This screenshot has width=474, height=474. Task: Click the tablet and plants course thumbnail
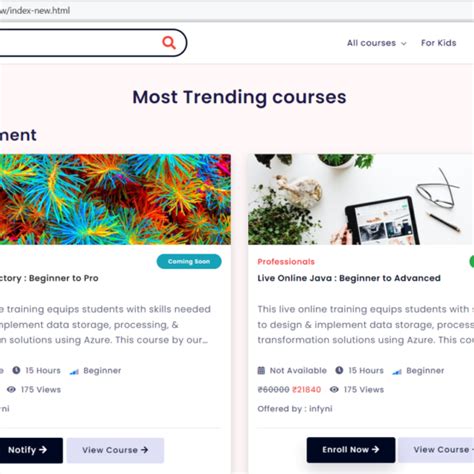[361, 199]
